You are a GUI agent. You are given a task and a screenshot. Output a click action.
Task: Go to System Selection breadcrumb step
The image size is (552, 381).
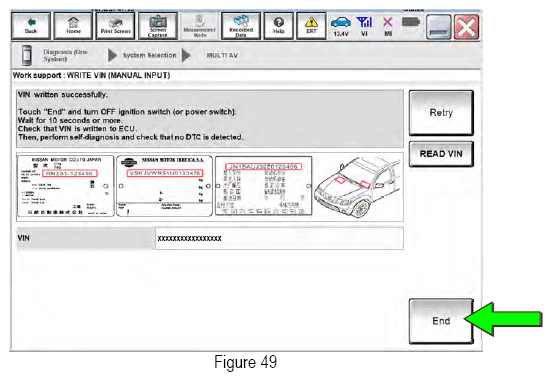pos(149,55)
